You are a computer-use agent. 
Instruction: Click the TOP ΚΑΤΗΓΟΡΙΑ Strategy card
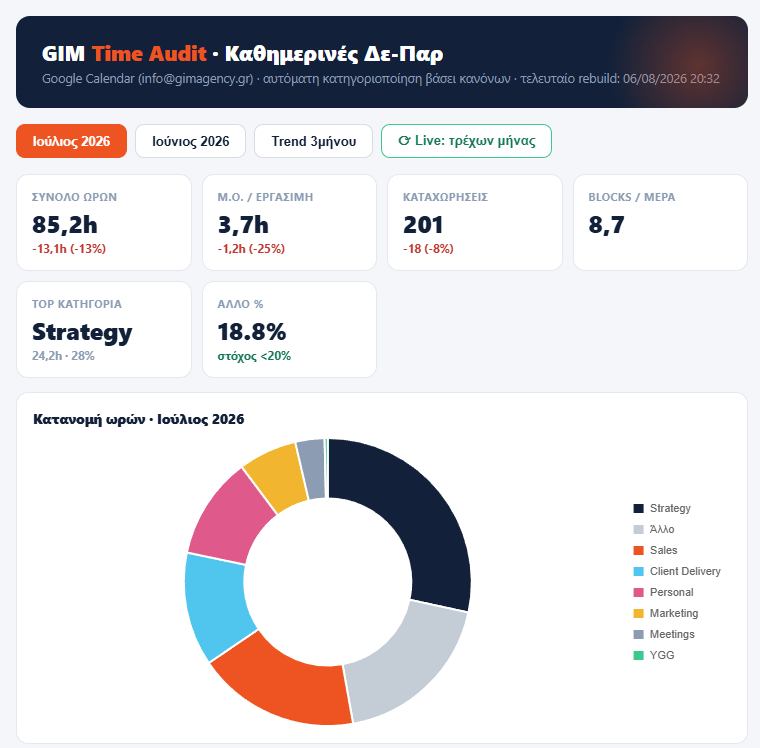point(104,330)
